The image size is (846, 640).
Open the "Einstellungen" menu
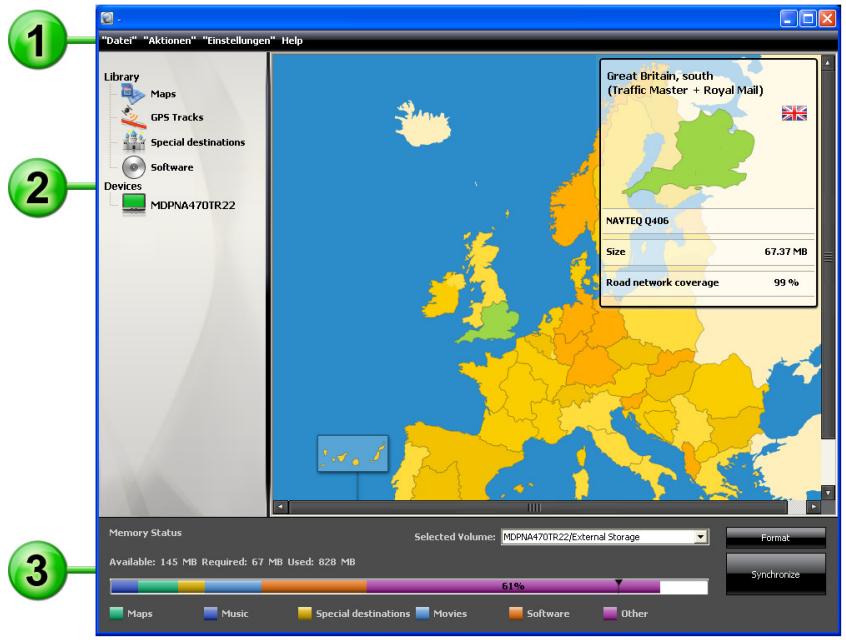(x=238, y=40)
